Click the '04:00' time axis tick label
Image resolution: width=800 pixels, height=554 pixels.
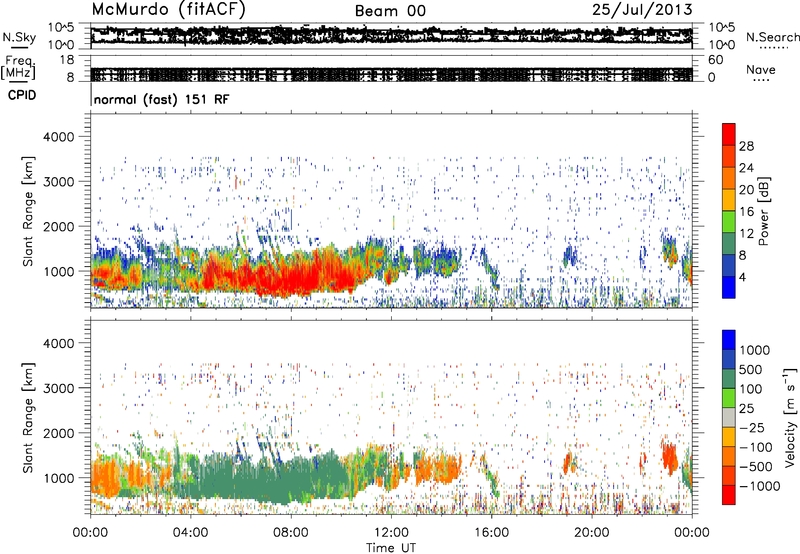tap(190, 533)
